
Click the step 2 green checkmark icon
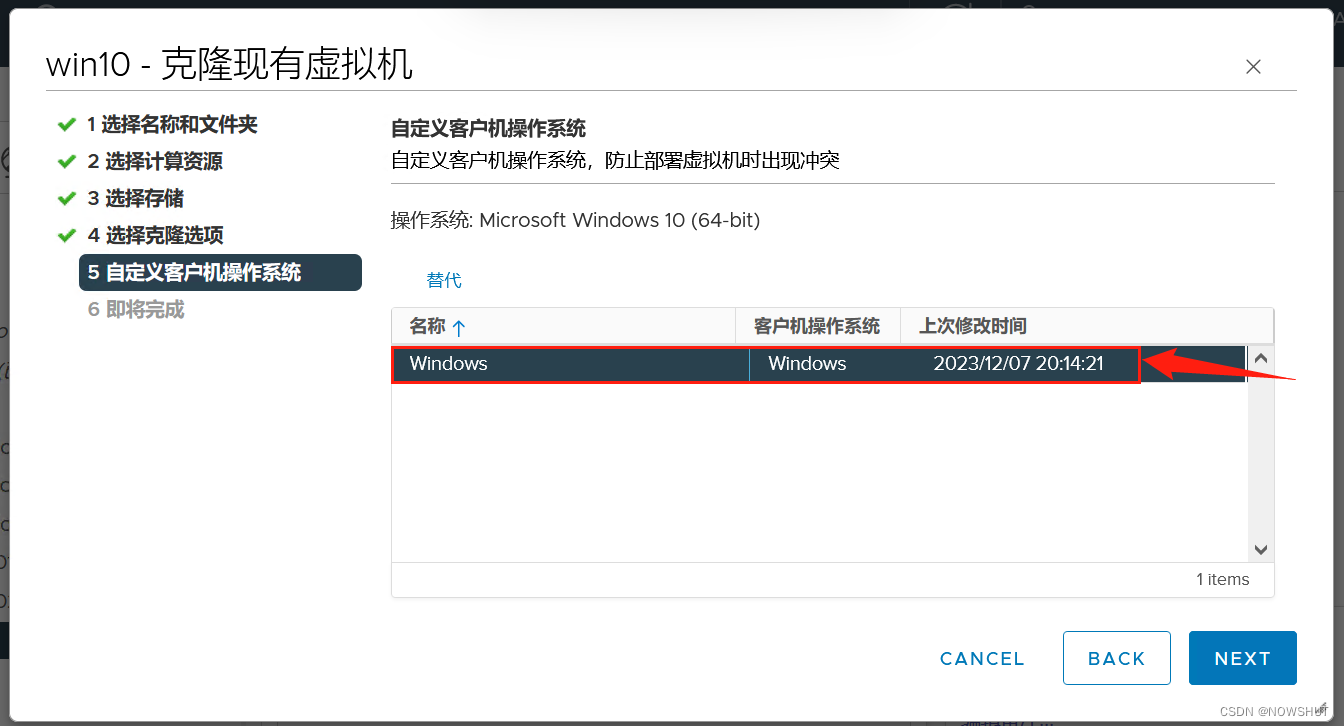[67, 162]
